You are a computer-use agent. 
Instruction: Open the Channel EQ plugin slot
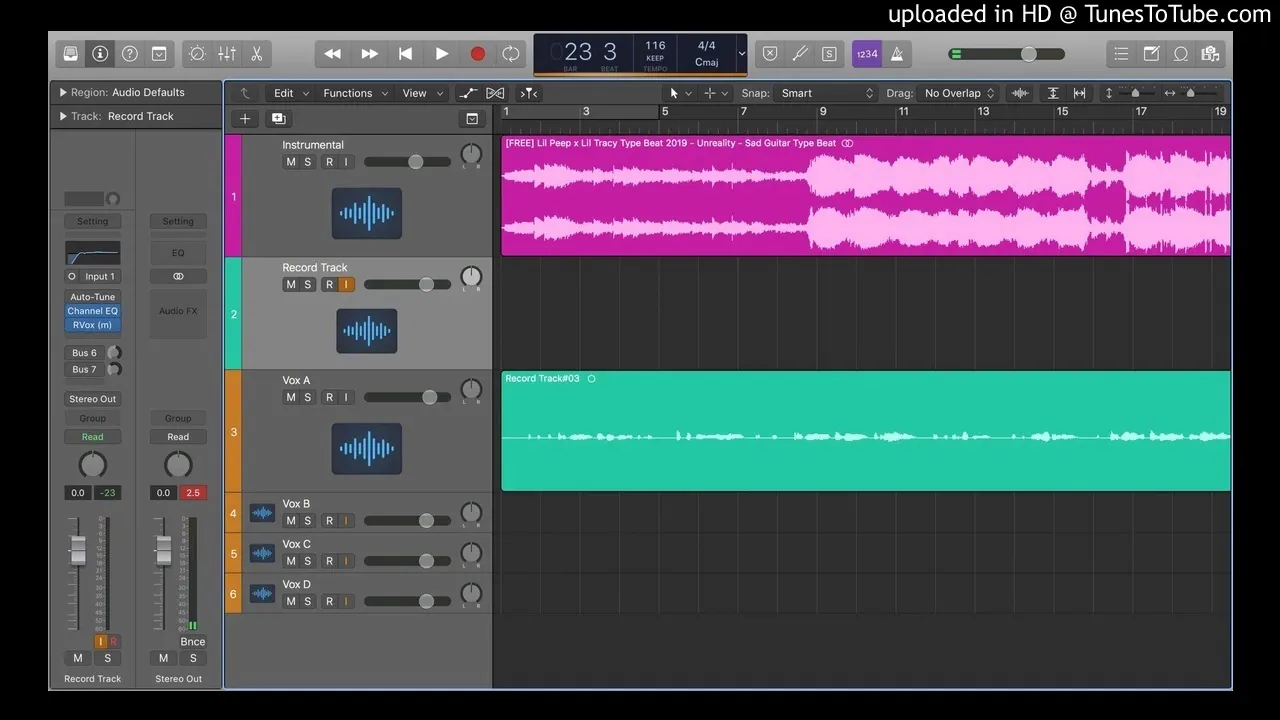click(92, 311)
